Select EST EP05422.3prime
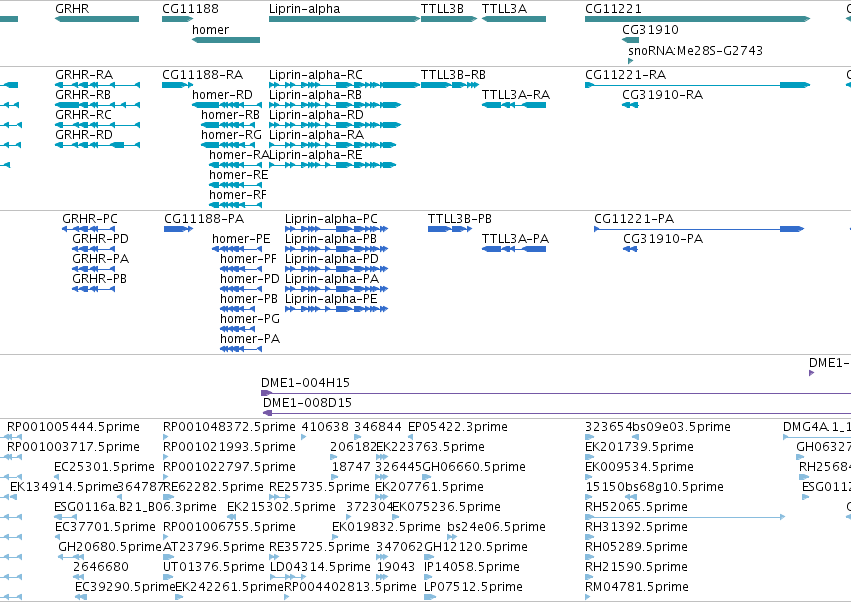The image size is (851, 602). 458,427
